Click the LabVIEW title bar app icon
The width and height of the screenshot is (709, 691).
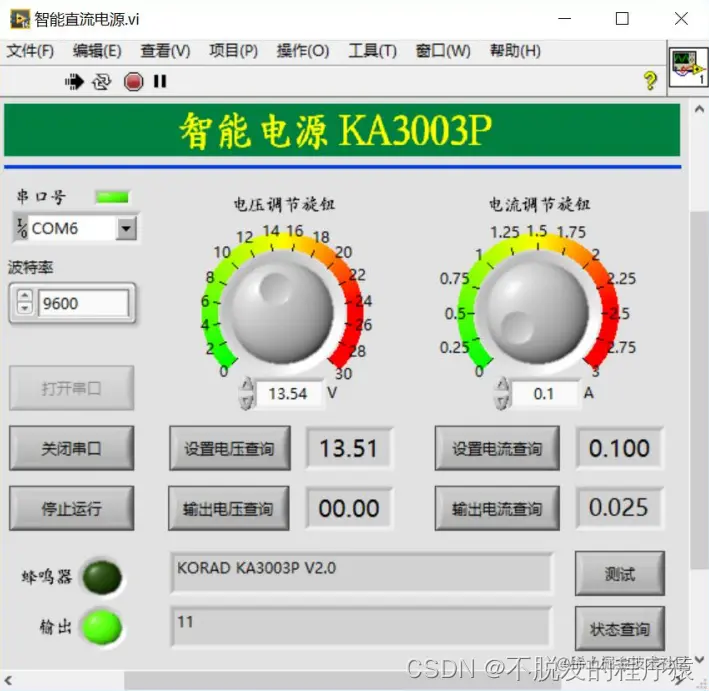tap(20, 19)
